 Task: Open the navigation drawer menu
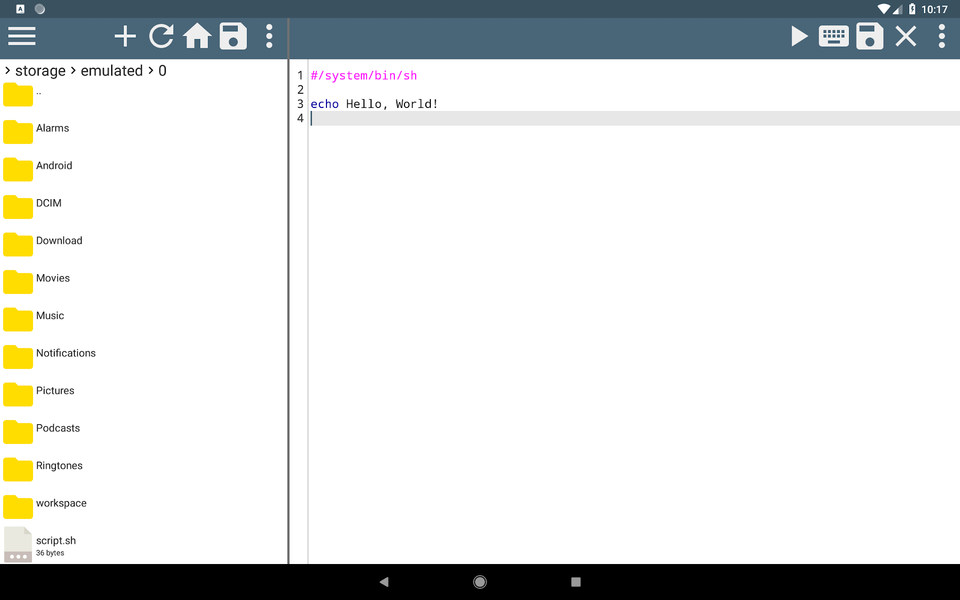(21, 37)
